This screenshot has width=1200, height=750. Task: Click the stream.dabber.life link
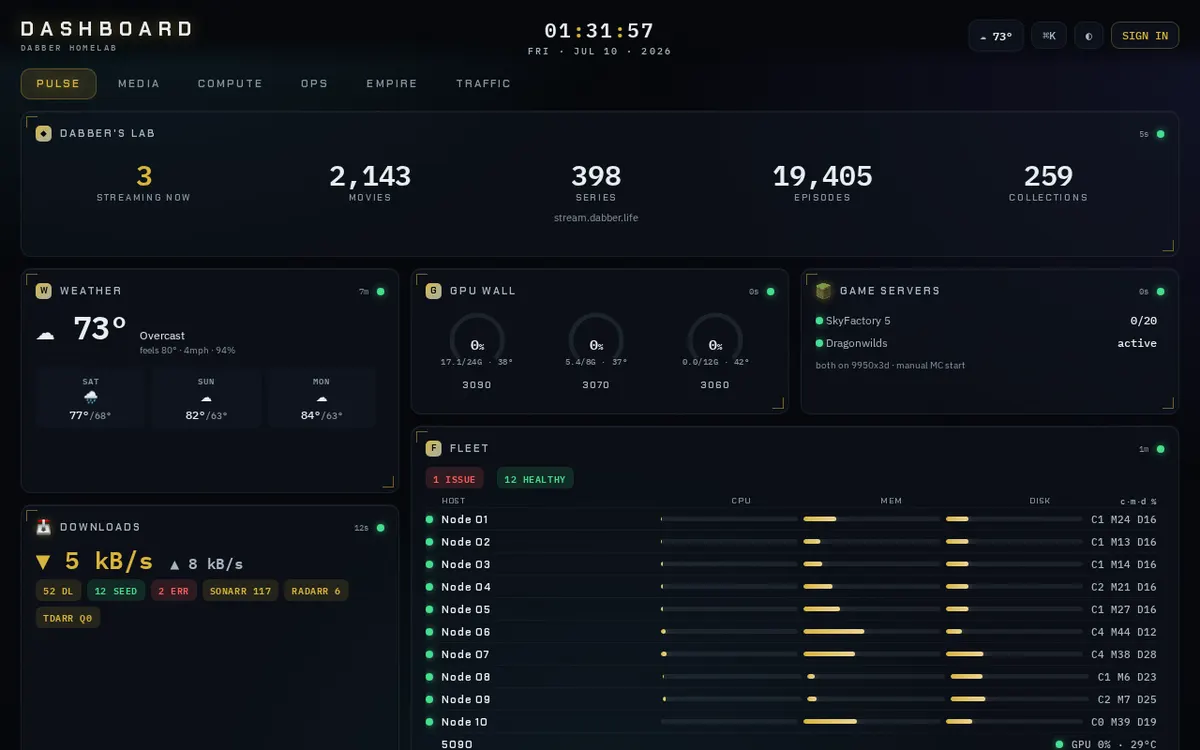(x=596, y=217)
